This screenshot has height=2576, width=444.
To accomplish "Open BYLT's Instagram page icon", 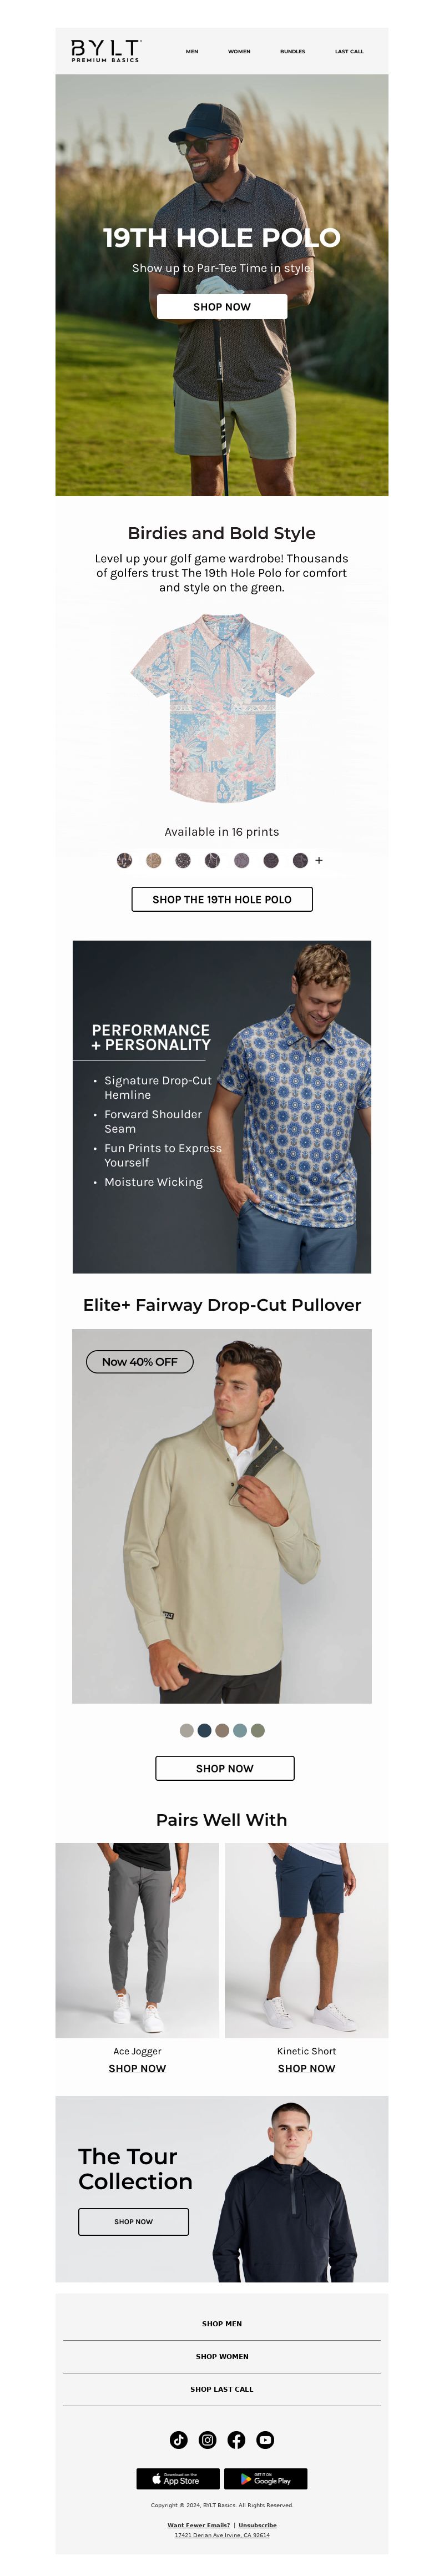I will click(x=207, y=2439).
